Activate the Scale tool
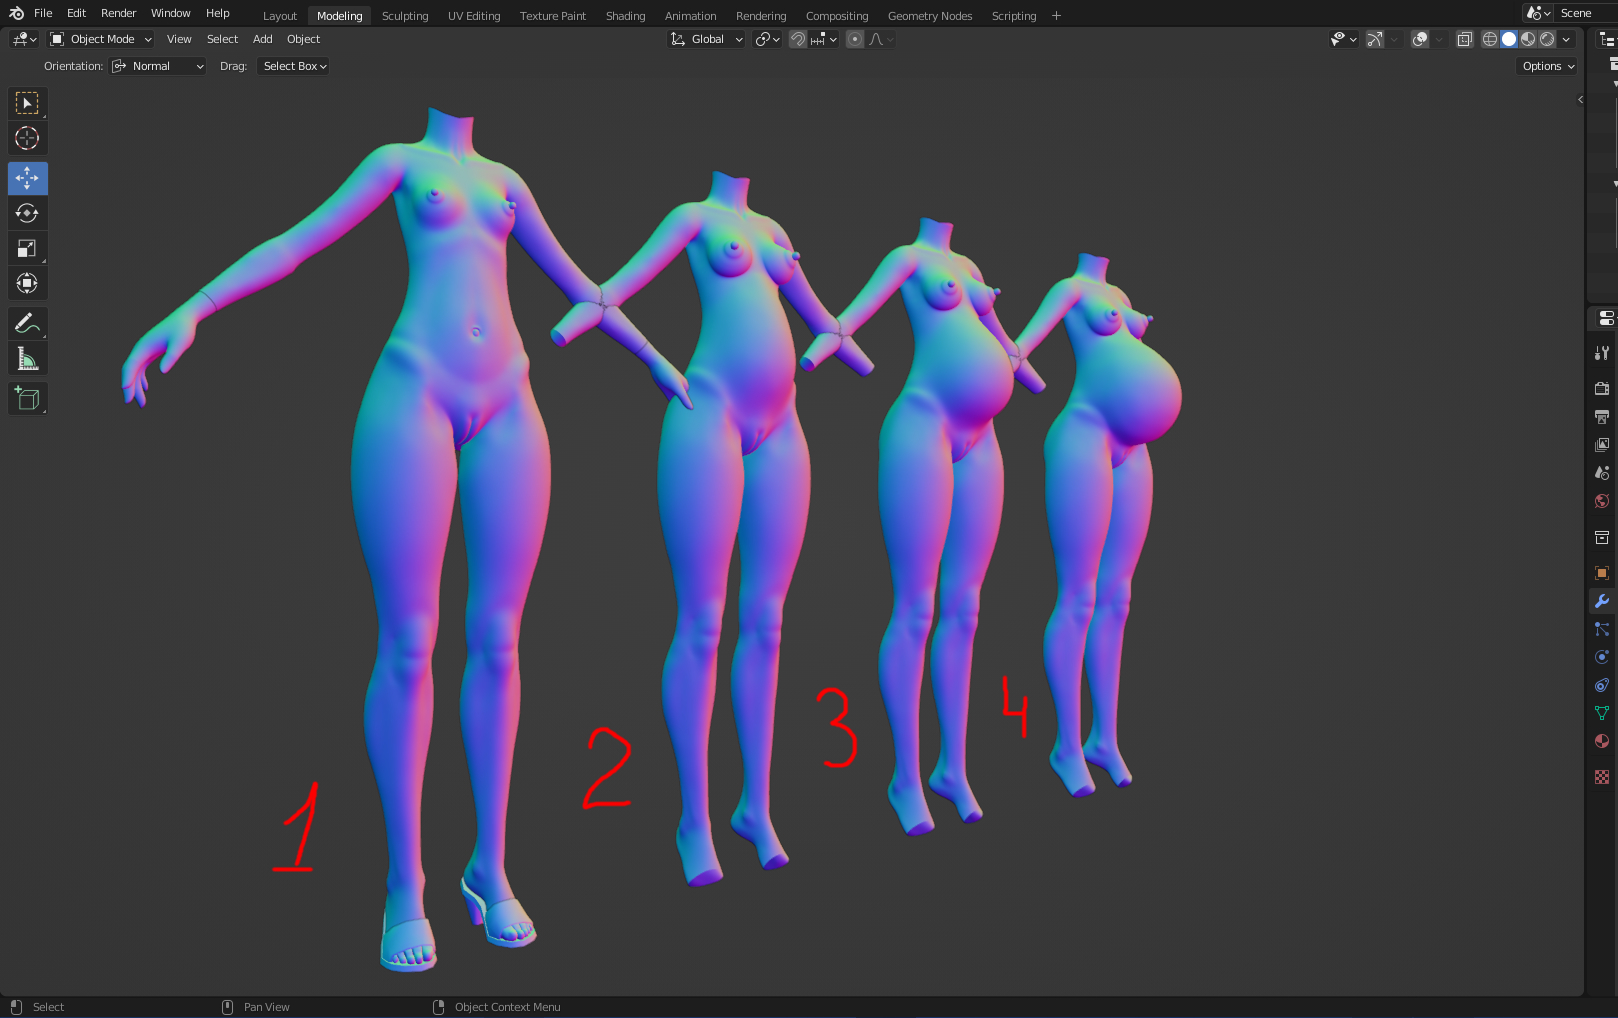 coord(27,248)
